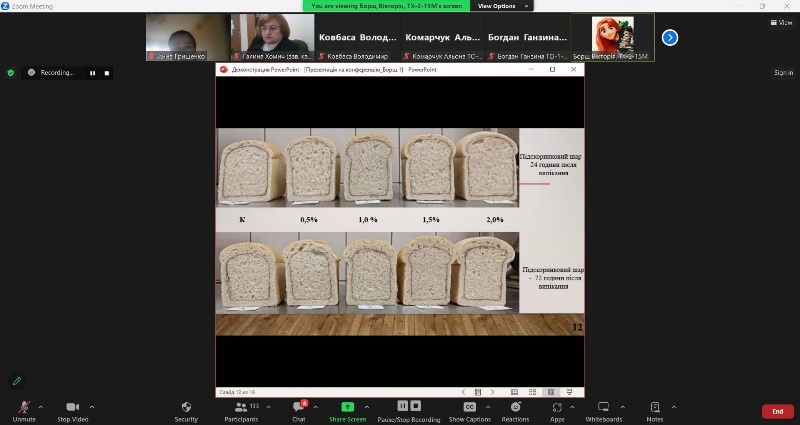Click the Unmute microphone icon
The image size is (800, 425).
24,407
